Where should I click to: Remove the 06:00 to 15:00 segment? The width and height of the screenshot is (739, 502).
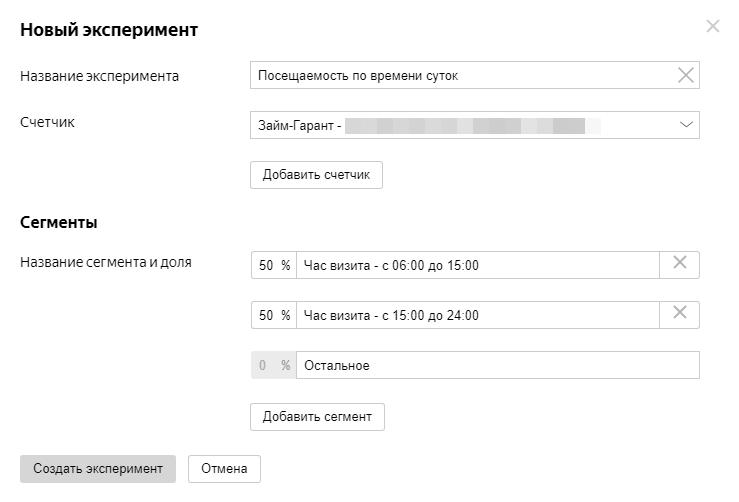[x=679, y=264]
